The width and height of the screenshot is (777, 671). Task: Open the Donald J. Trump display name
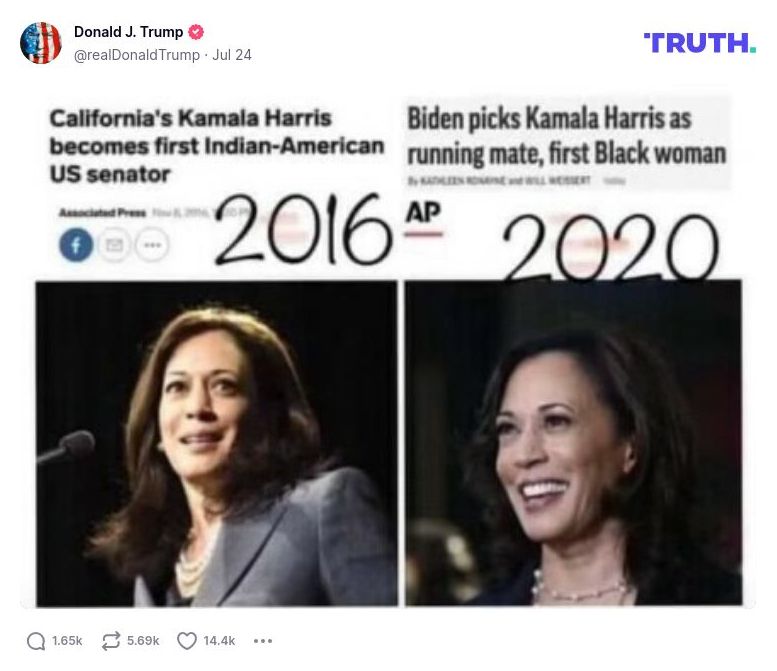point(128,32)
